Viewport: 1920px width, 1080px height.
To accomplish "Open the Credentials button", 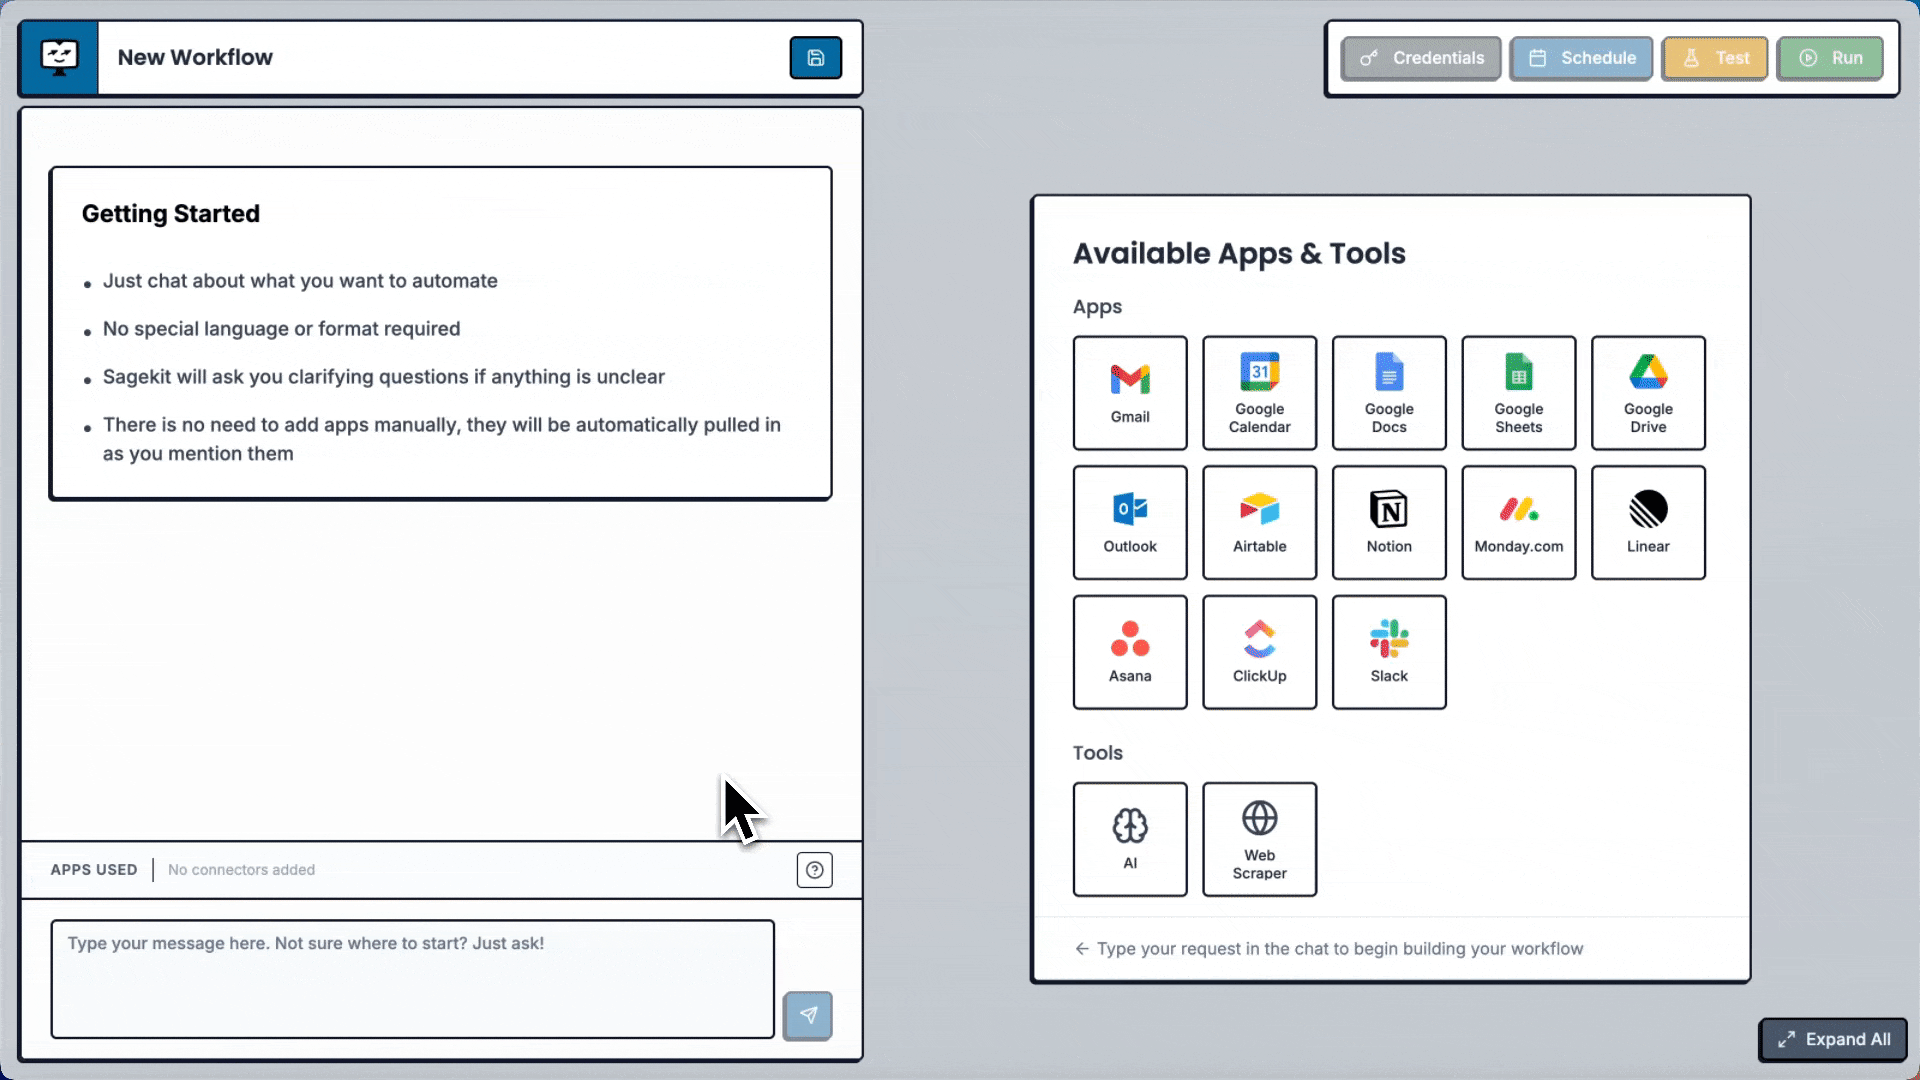I will pos(1421,58).
